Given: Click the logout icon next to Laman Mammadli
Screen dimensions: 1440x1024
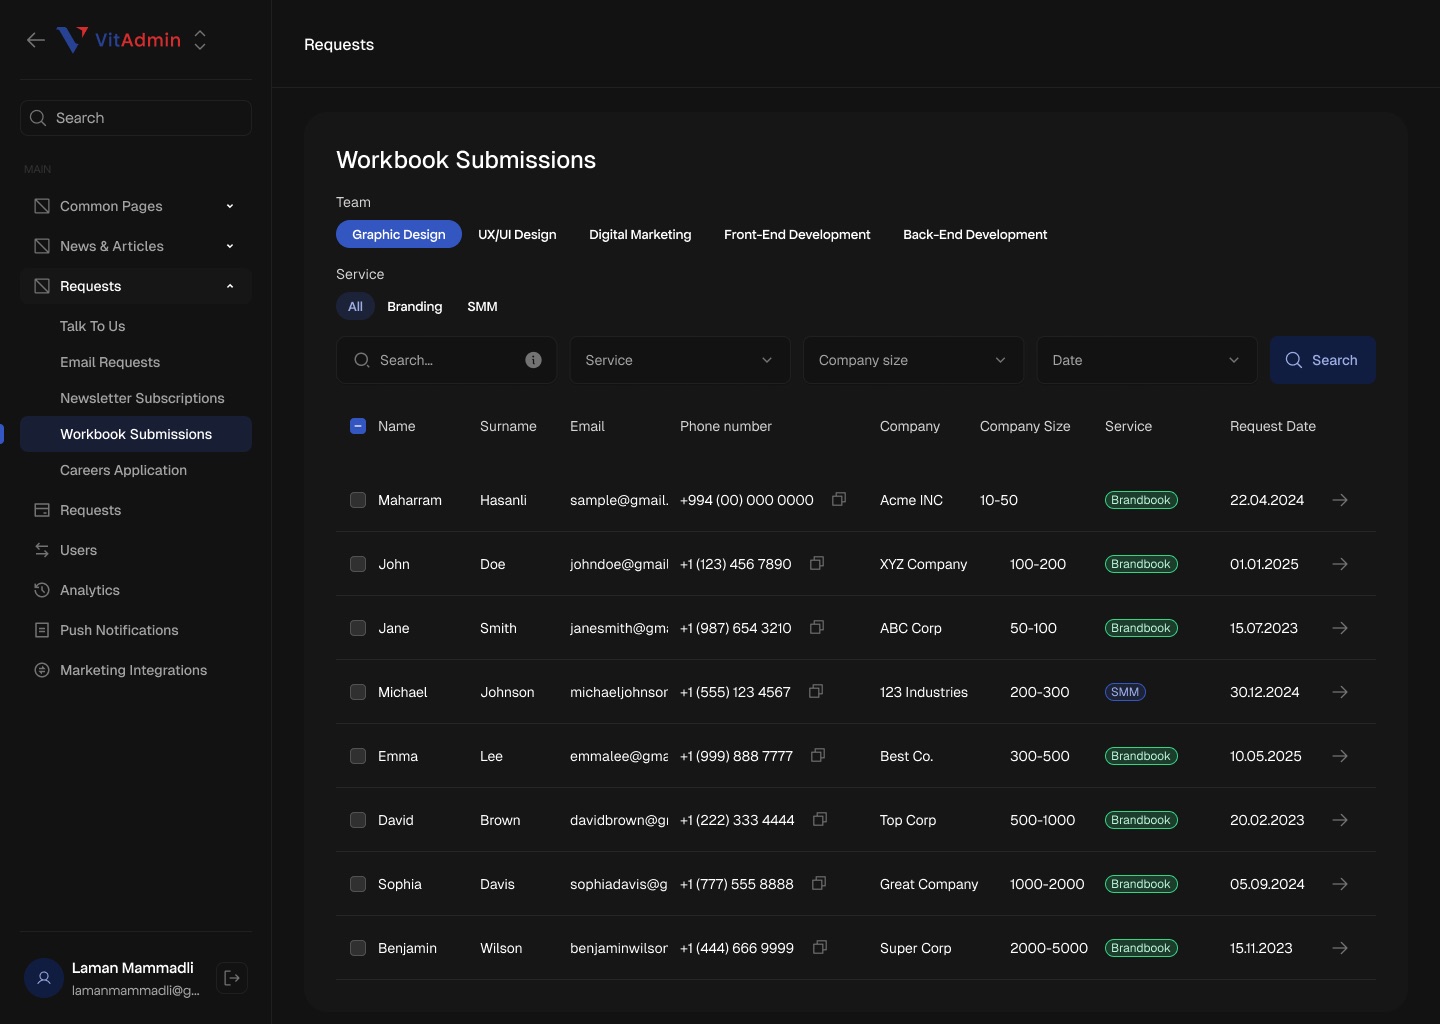Looking at the screenshot, I should coord(232,978).
